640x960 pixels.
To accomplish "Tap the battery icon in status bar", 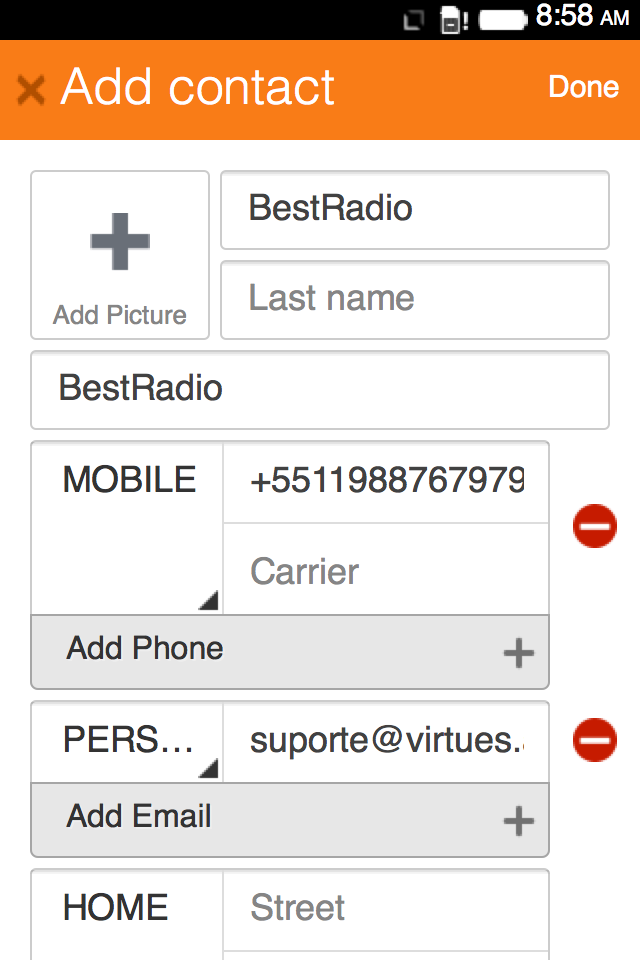I will 502,19.
